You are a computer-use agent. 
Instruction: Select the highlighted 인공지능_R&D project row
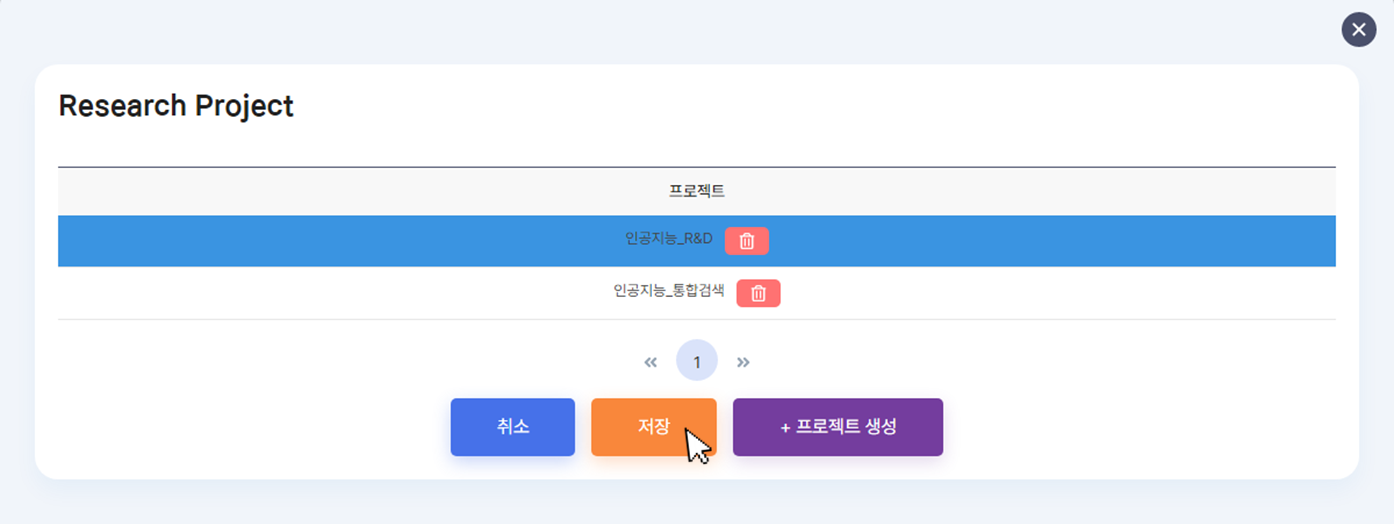(697, 241)
